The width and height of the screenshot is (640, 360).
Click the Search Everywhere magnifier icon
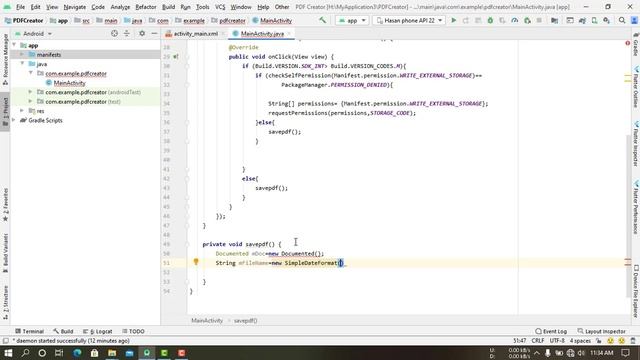[622, 20]
